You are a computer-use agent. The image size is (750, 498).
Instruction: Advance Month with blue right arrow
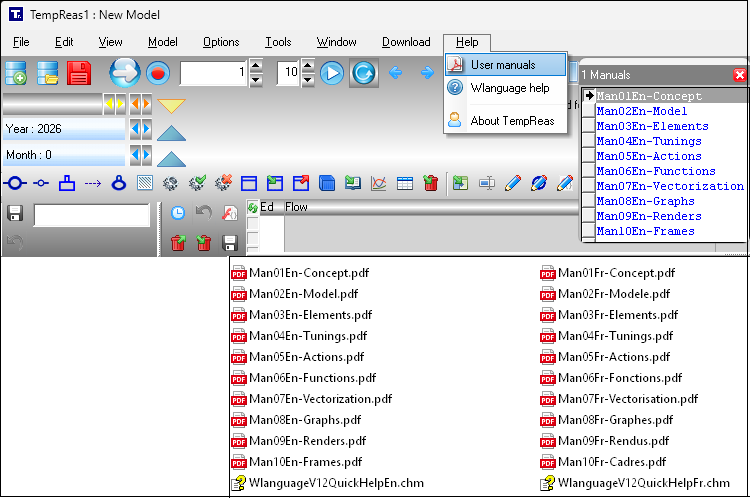[x=146, y=155]
